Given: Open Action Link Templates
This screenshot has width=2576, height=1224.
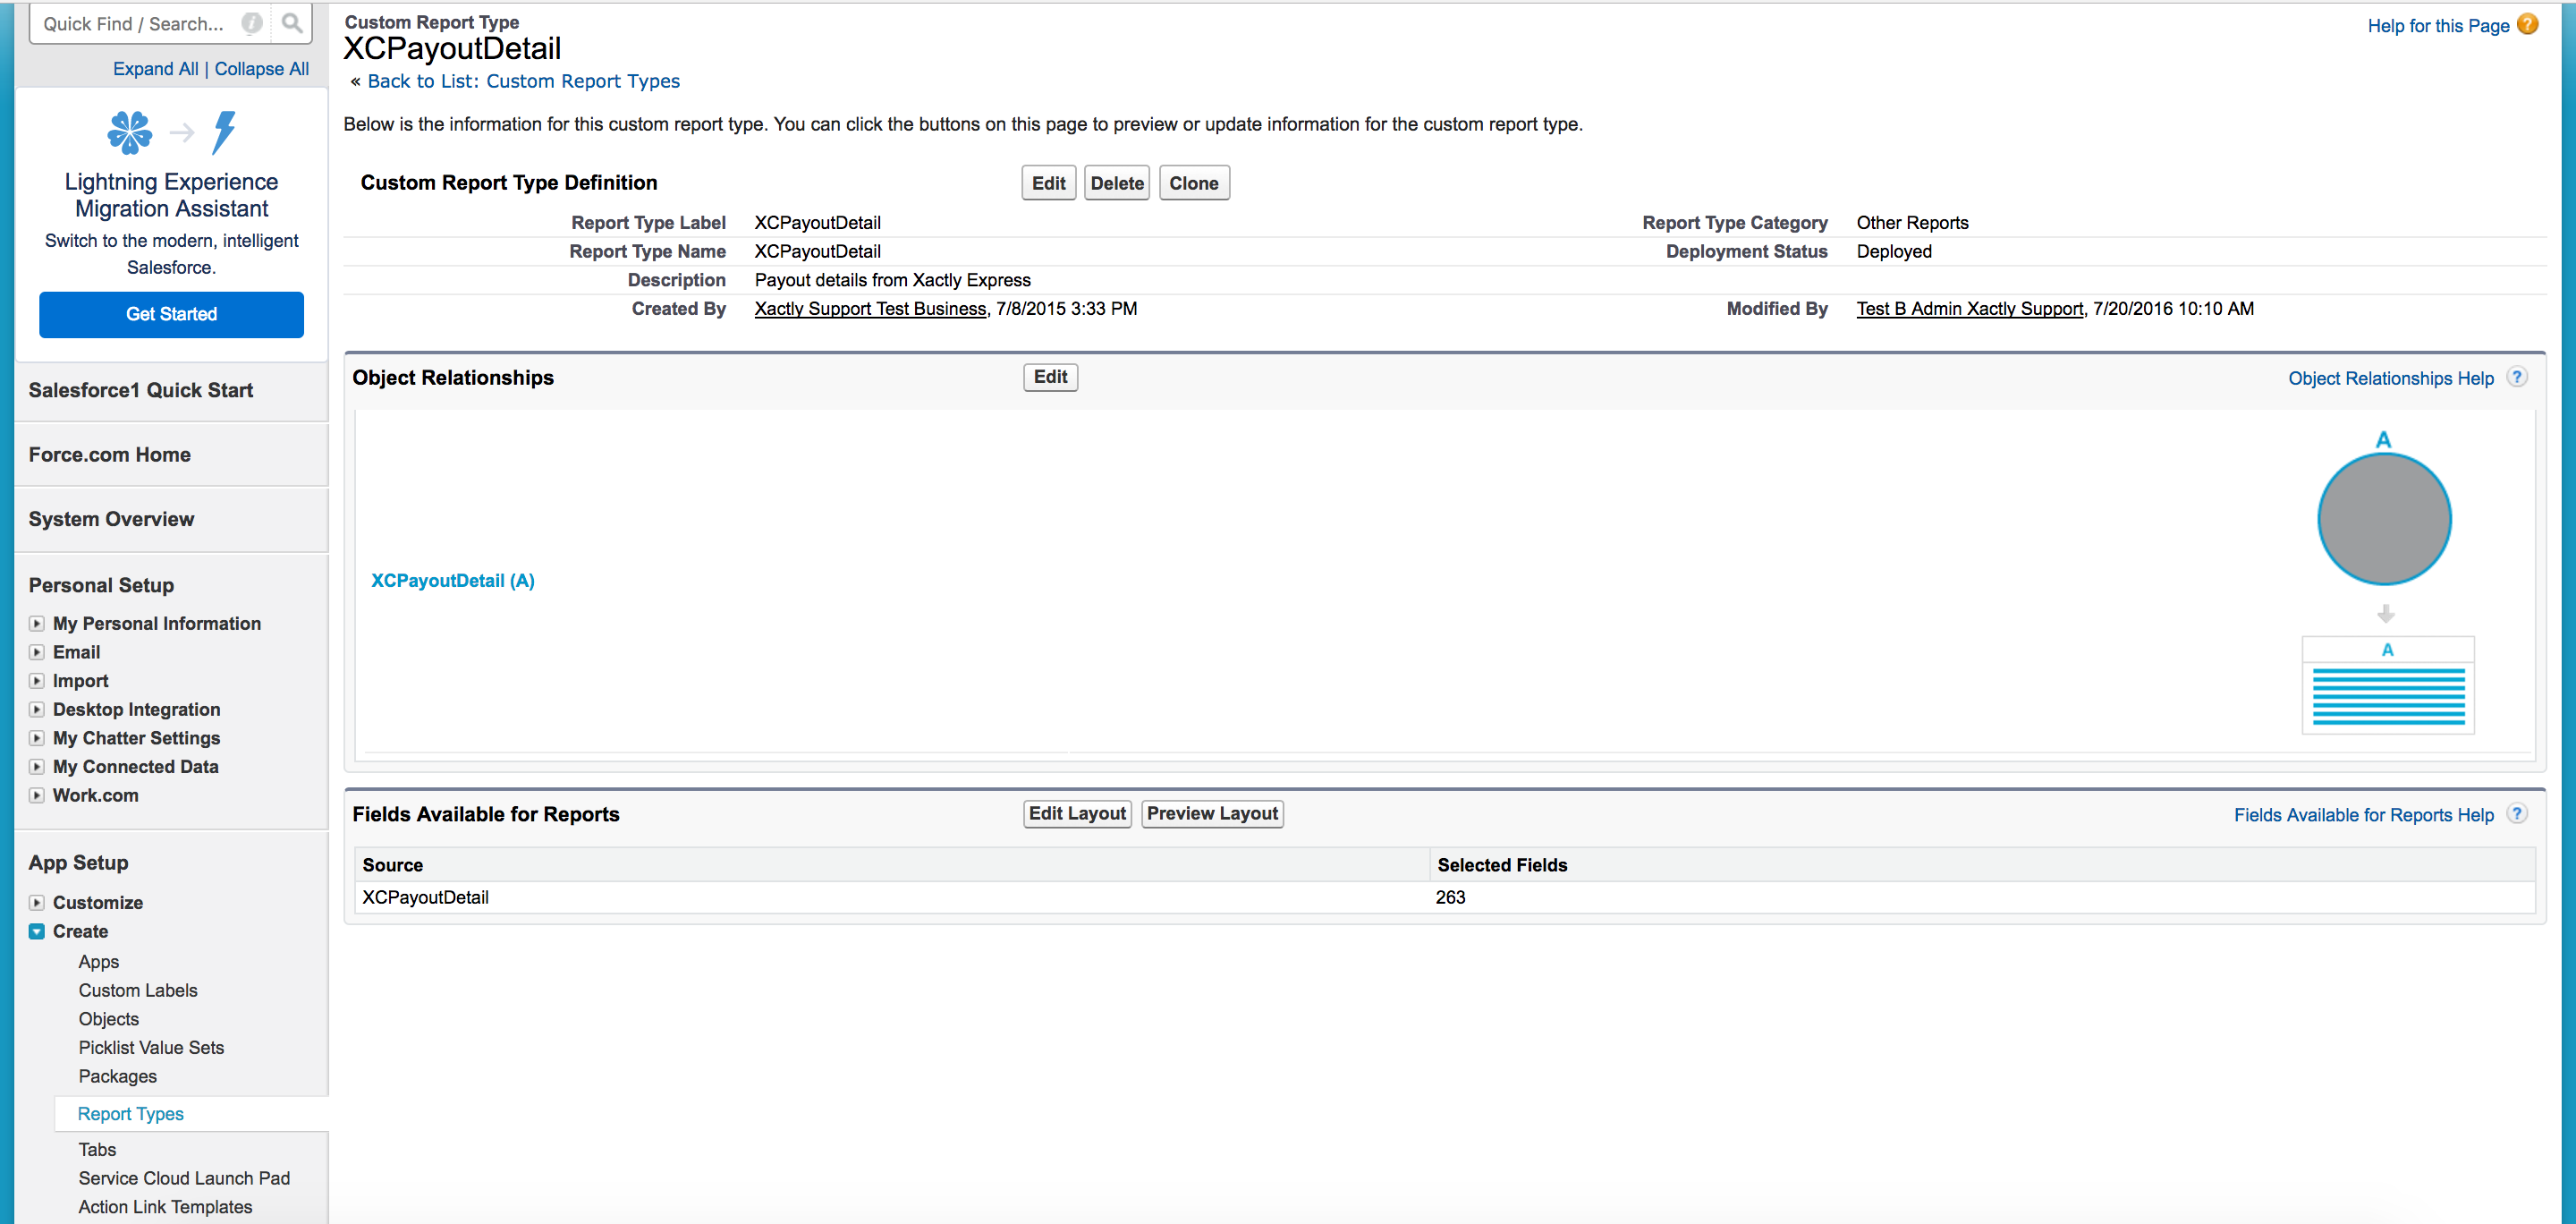Looking at the screenshot, I should coord(165,1207).
